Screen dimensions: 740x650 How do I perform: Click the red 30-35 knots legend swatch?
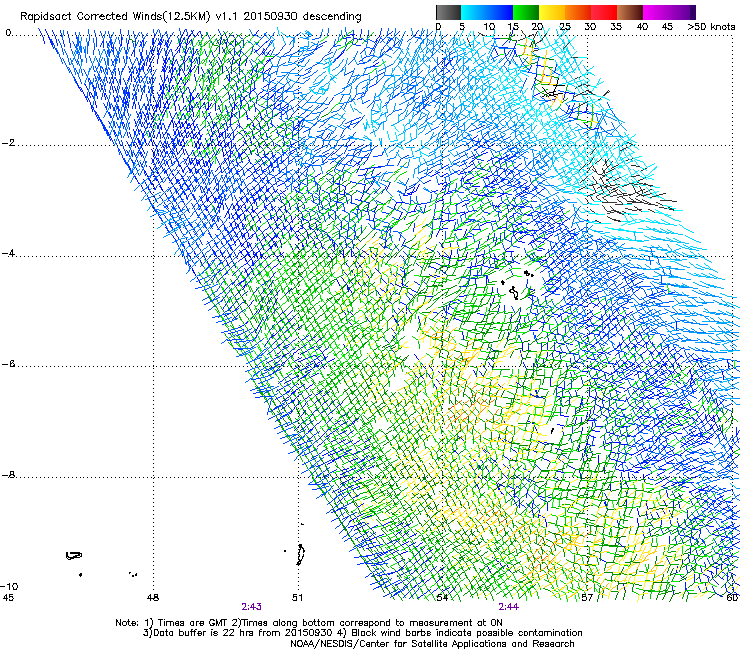coord(604,12)
